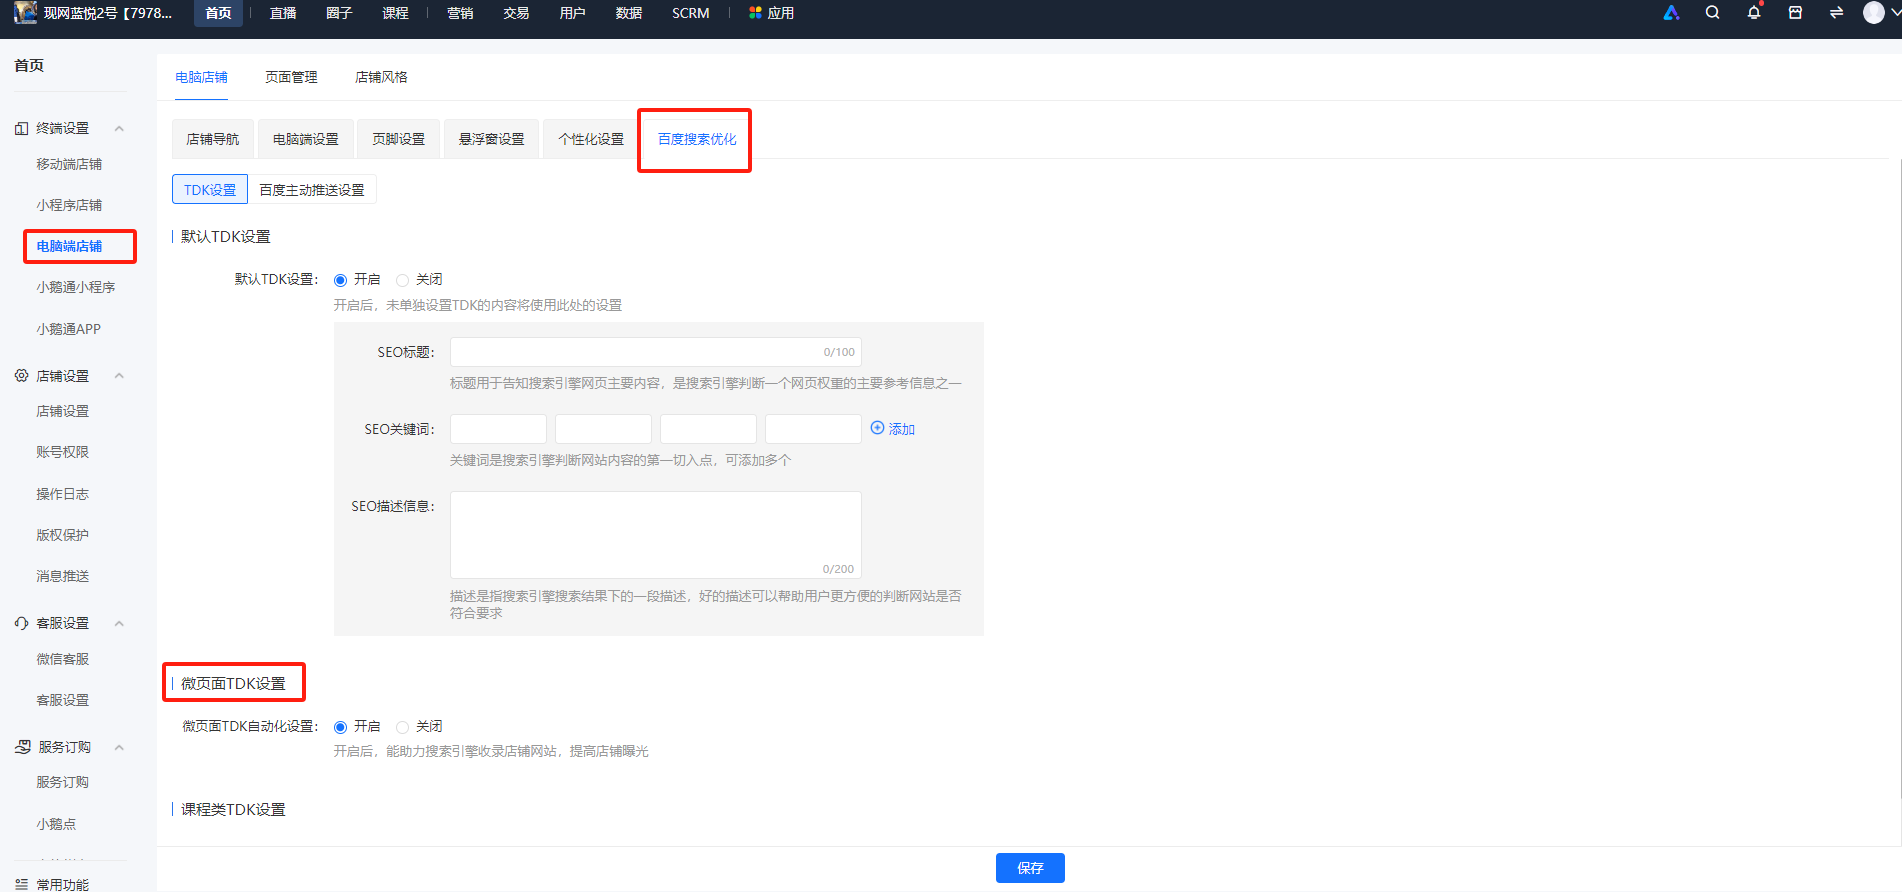Open the search magnifier icon in top bar
Screen dimensions: 1902x892
(1712, 13)
